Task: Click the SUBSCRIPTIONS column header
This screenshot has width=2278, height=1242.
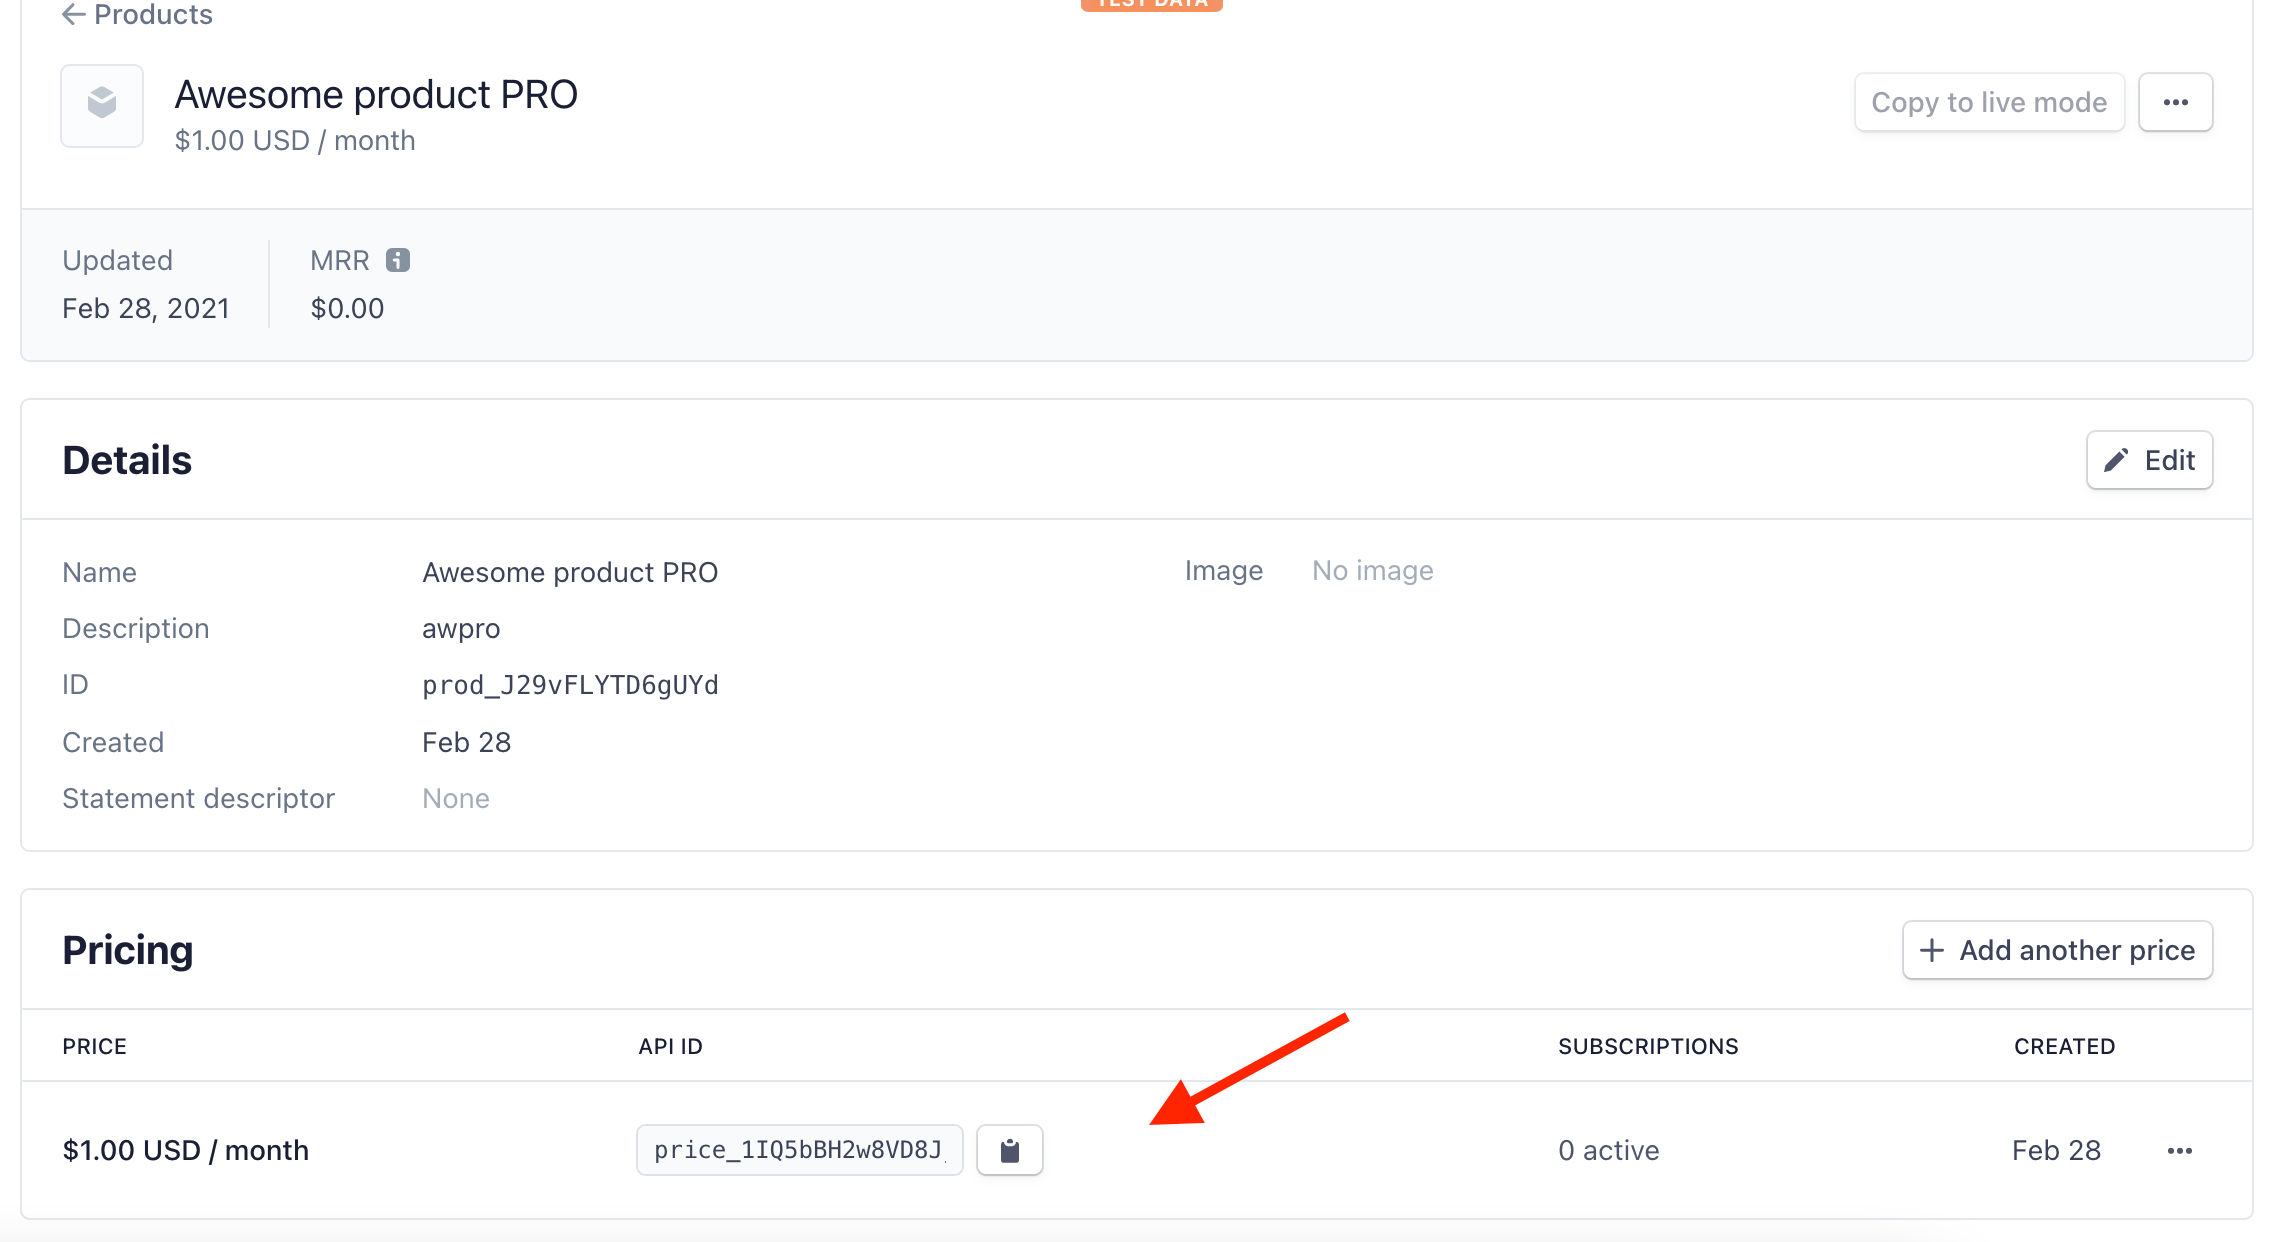Action: pos(1648,1046)
